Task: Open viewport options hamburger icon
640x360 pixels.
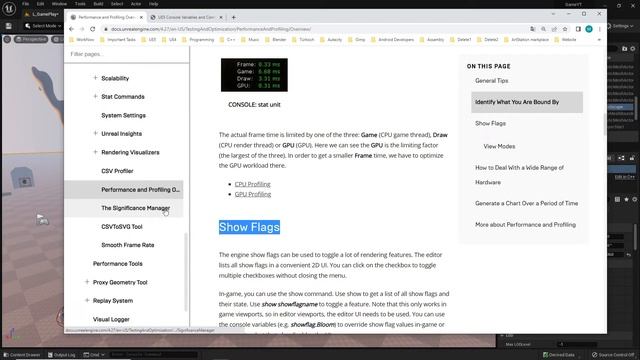Action: [x=7, y=39]
